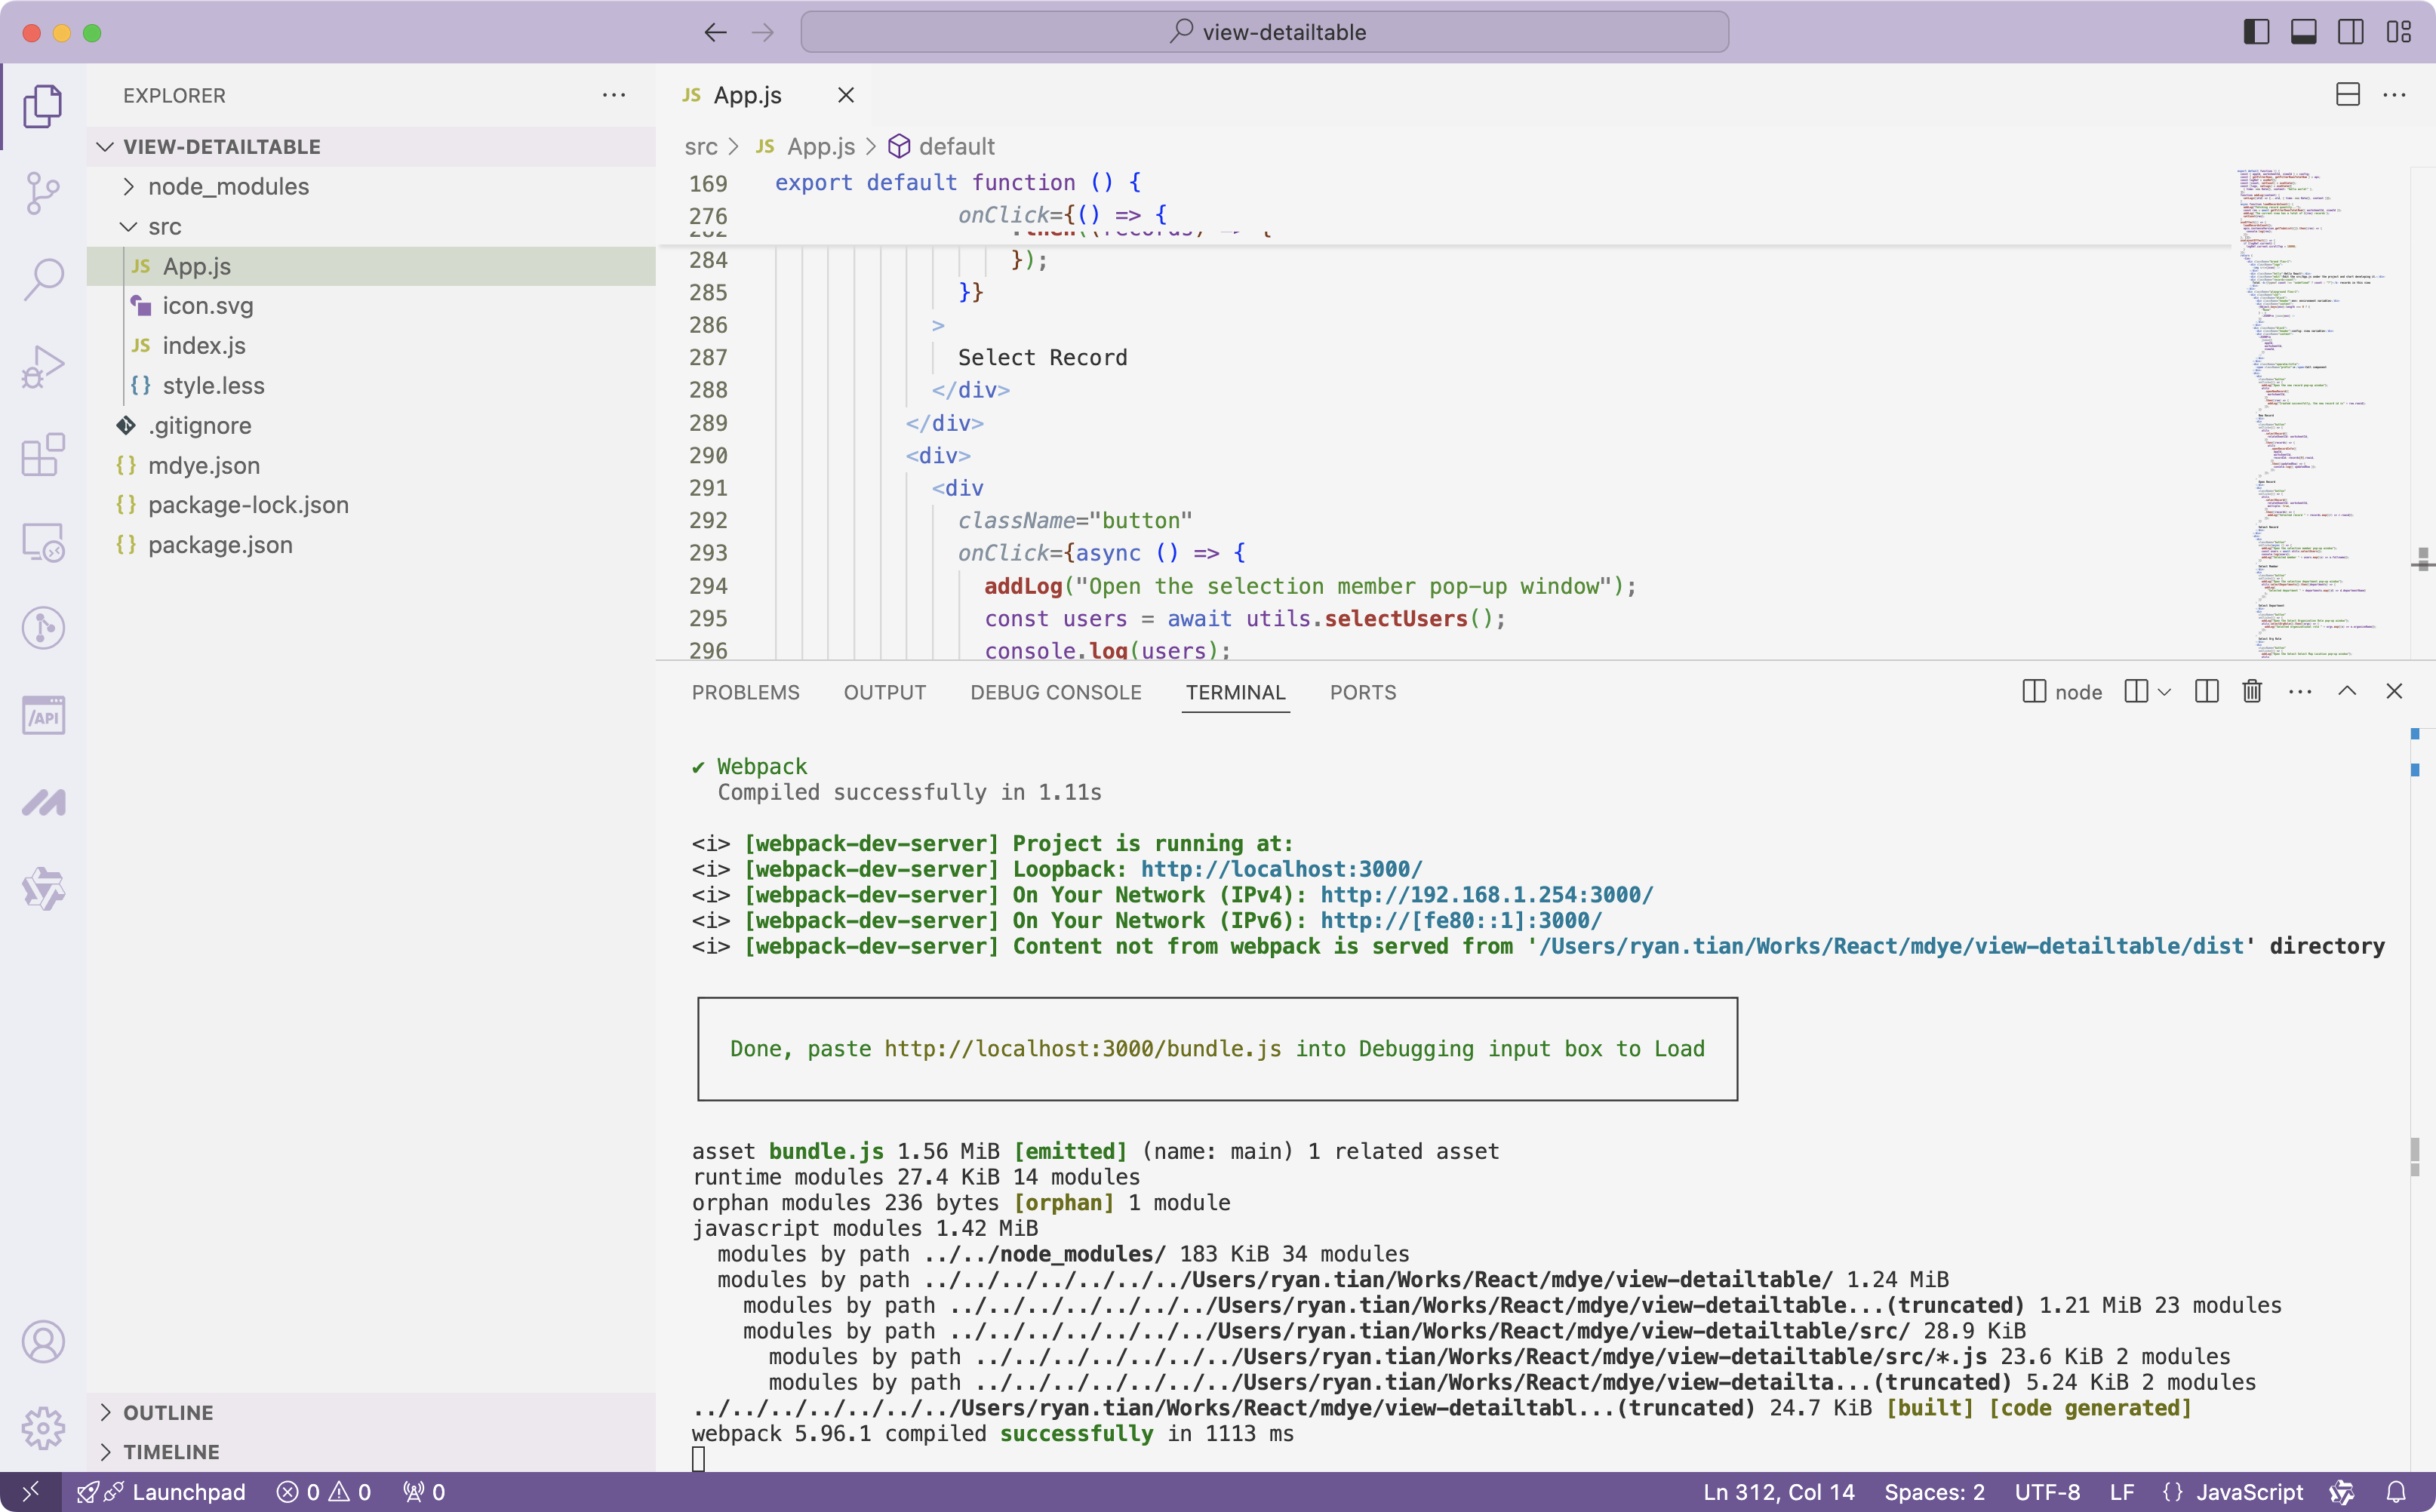
Task: Open package-lock.json in explorer
Action: [x=371, y=505]
